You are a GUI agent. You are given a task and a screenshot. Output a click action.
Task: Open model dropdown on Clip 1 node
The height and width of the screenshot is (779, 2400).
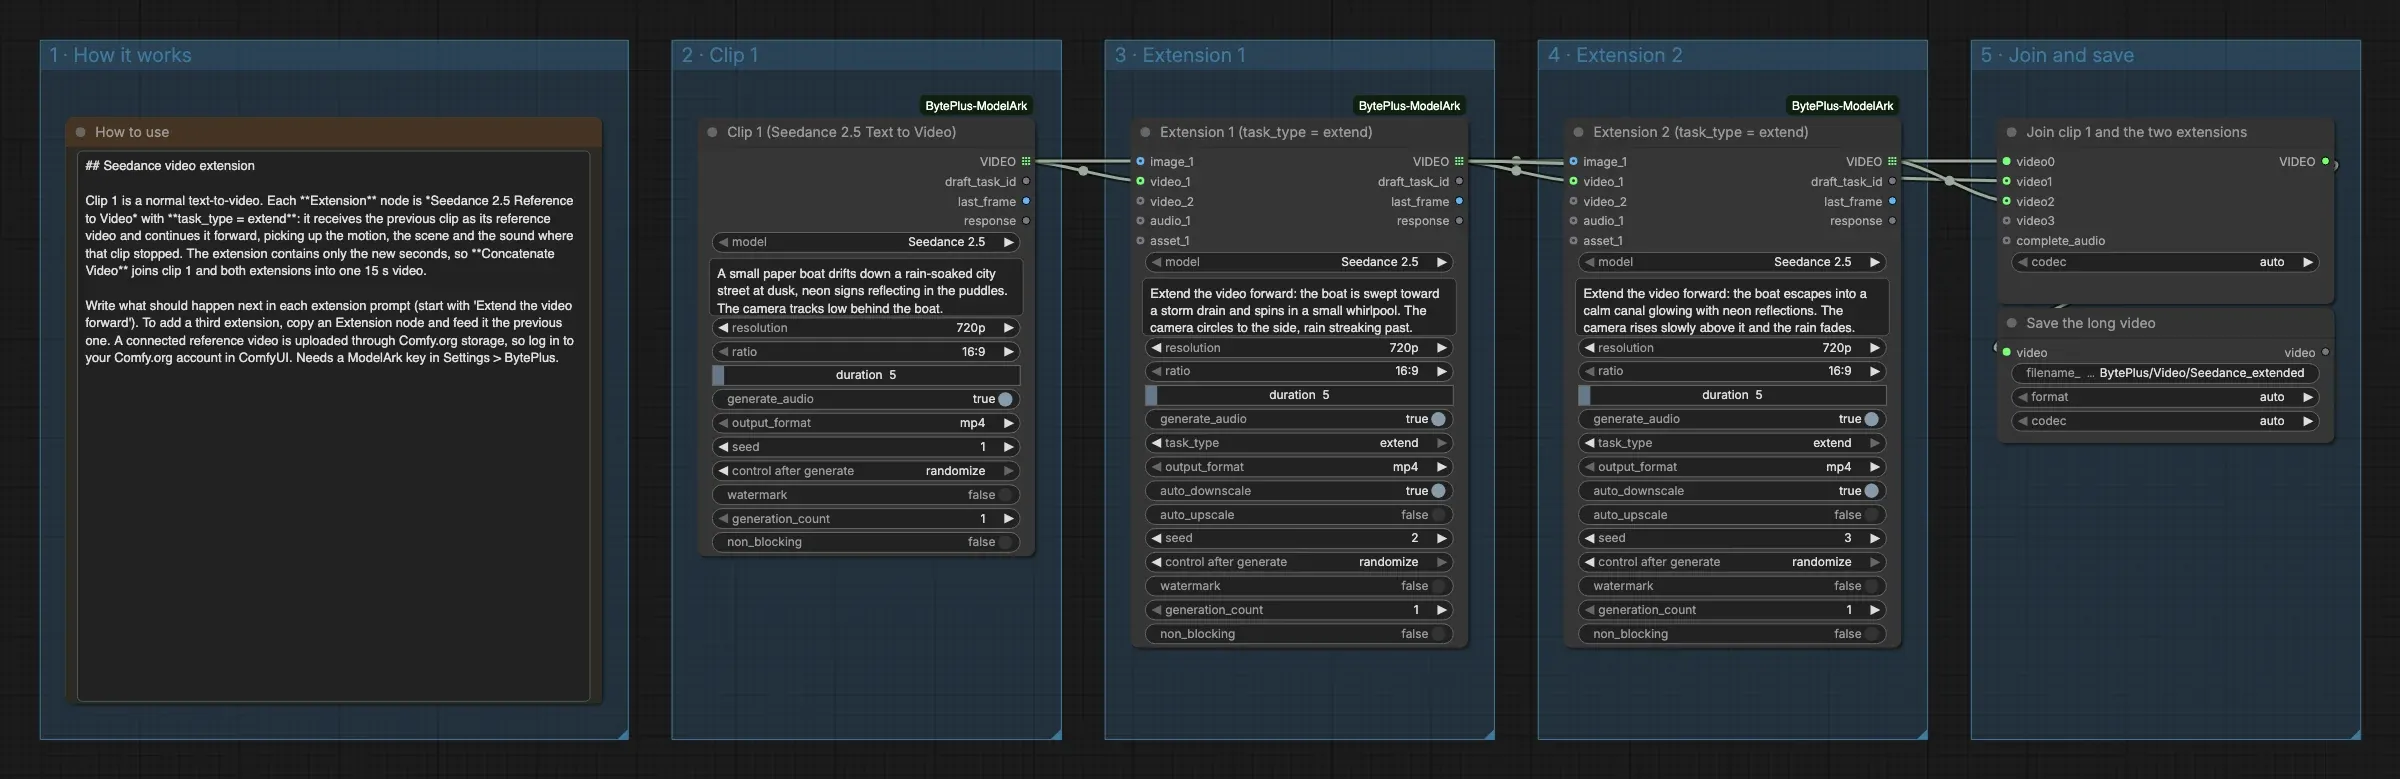pyautogui.click(x=866, y=242)
